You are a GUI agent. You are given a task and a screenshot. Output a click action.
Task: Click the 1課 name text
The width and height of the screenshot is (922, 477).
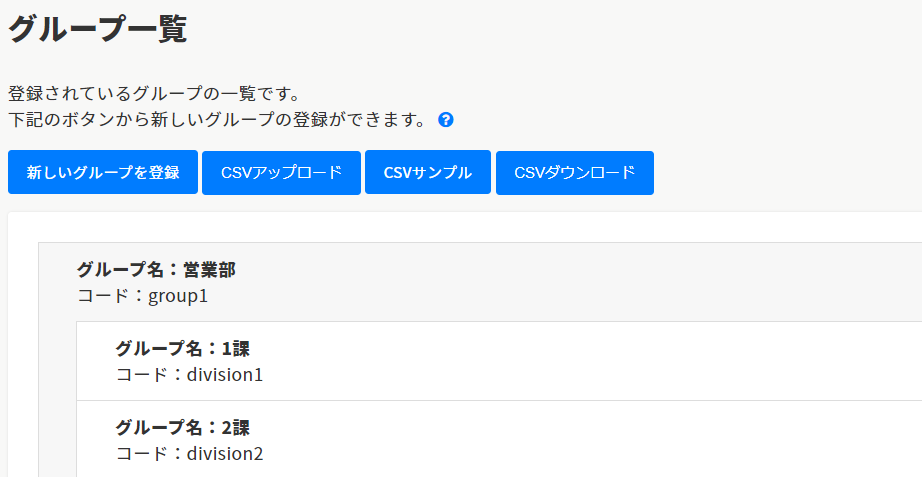click(236, 349)
